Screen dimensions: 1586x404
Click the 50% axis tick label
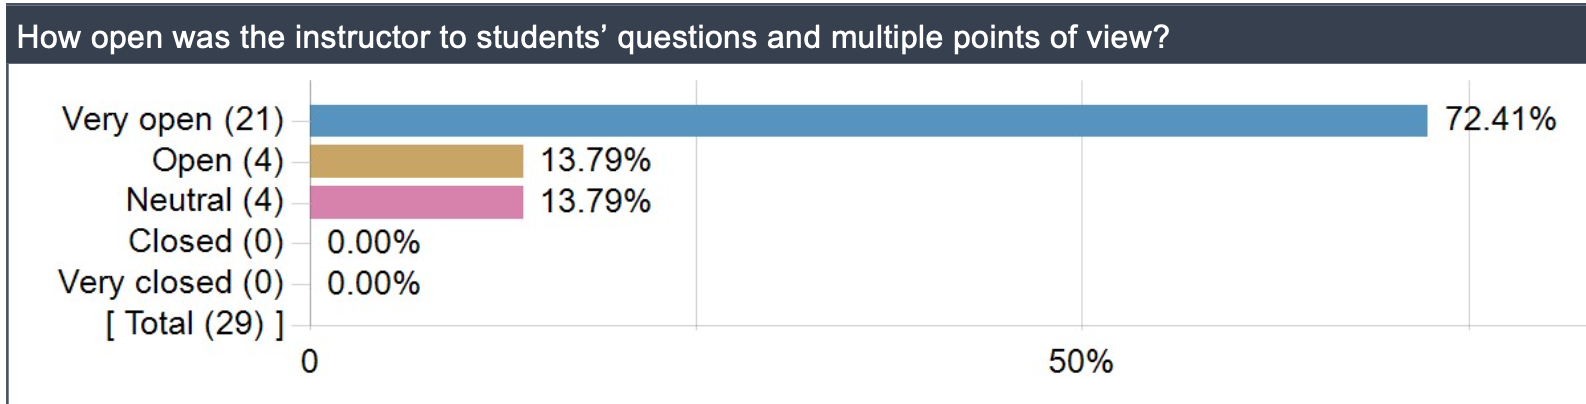pos(1081,362)
